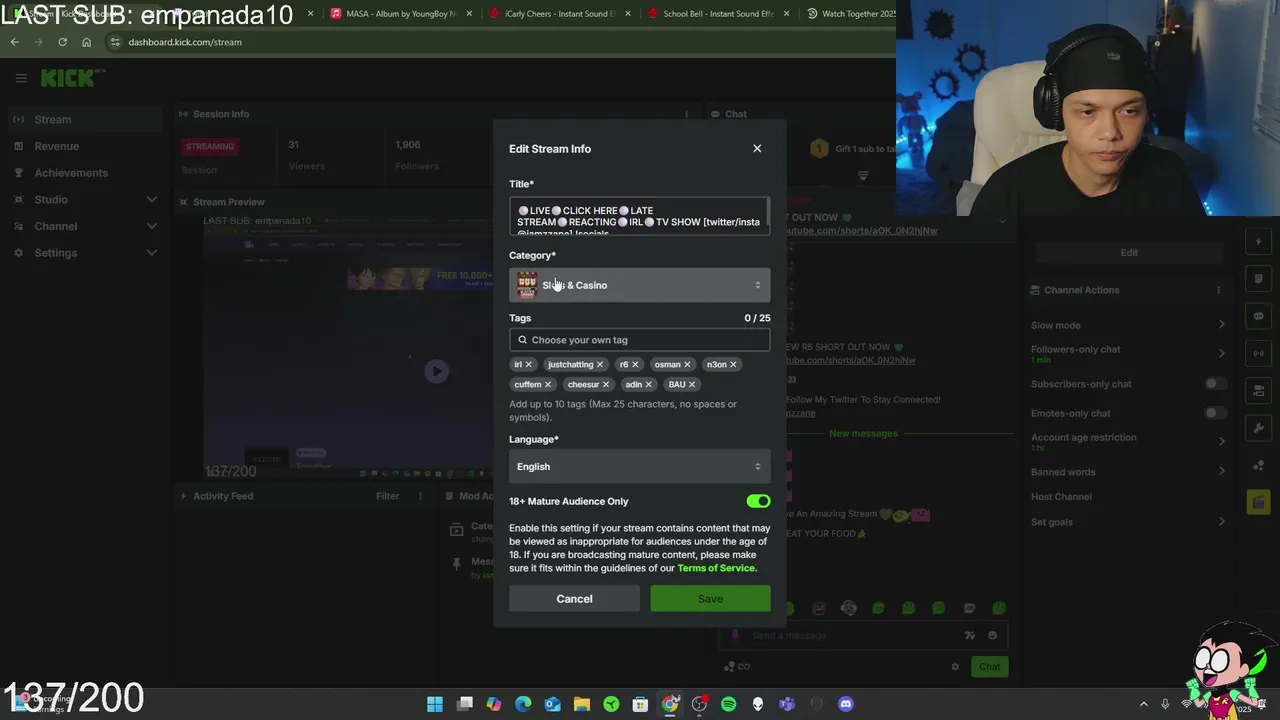1280x720 pixels.
Task: Remove the r6 tag
Action: (635, 364)
